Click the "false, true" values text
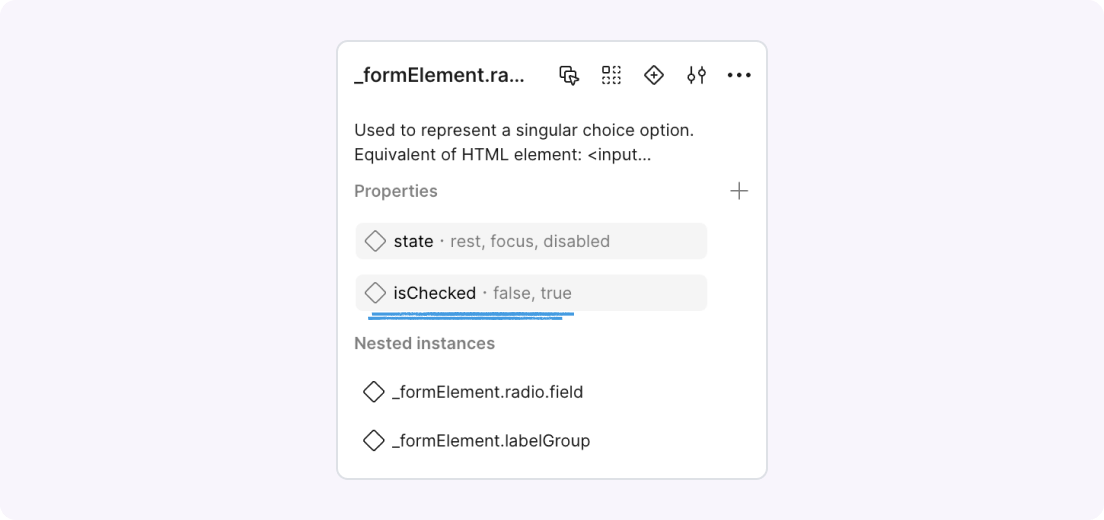Screen dimensions: 1104x520 point(532,293)
